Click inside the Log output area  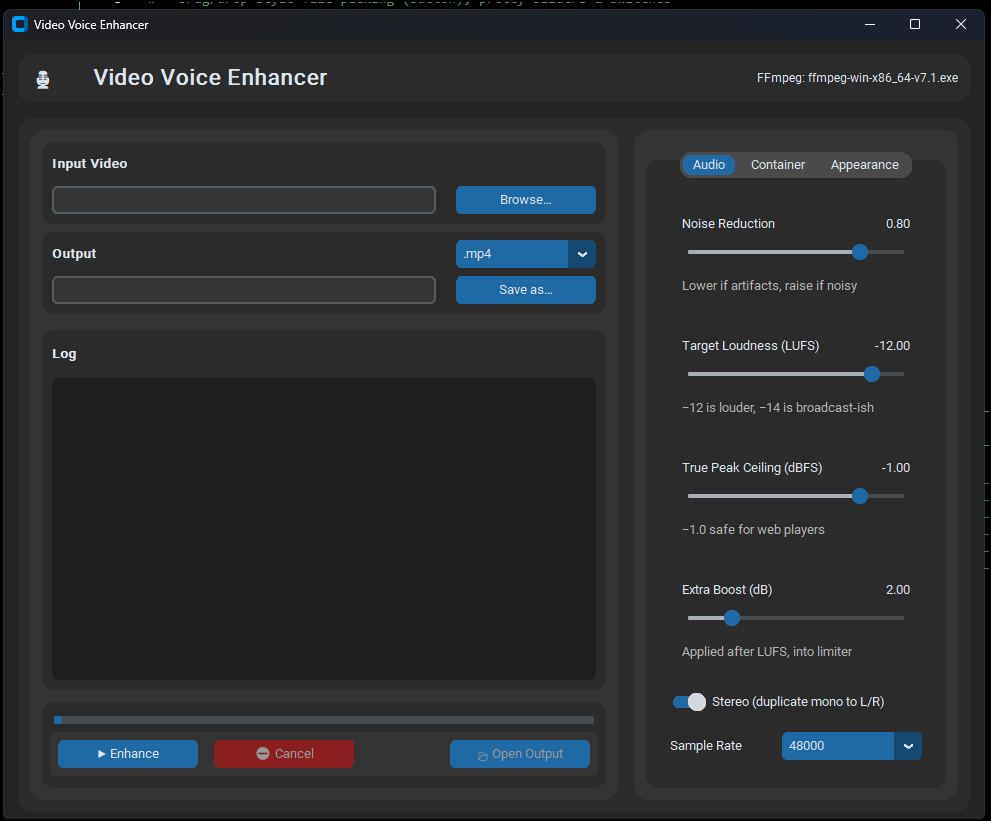point(324,529)
